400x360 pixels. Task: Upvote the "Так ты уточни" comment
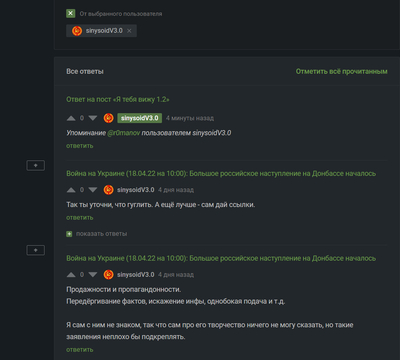71,190
